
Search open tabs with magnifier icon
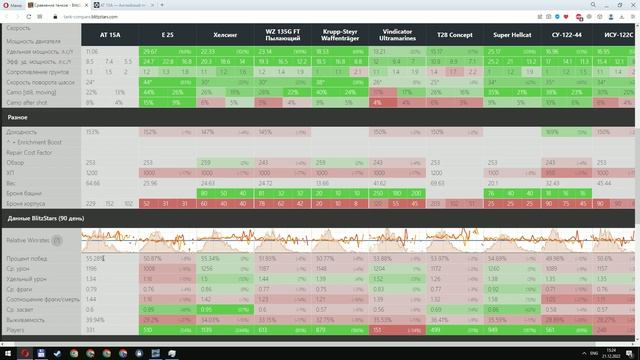tap(593, 5)
